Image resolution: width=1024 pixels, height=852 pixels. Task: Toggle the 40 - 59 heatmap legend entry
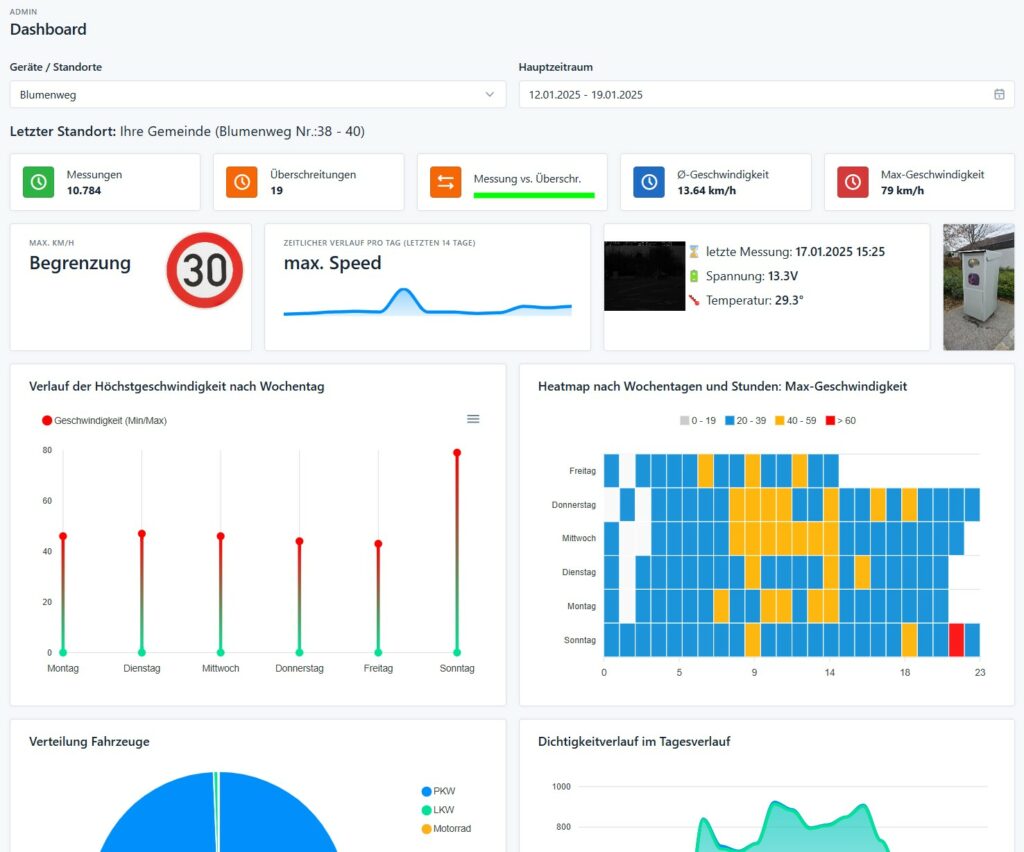(795, 420)
